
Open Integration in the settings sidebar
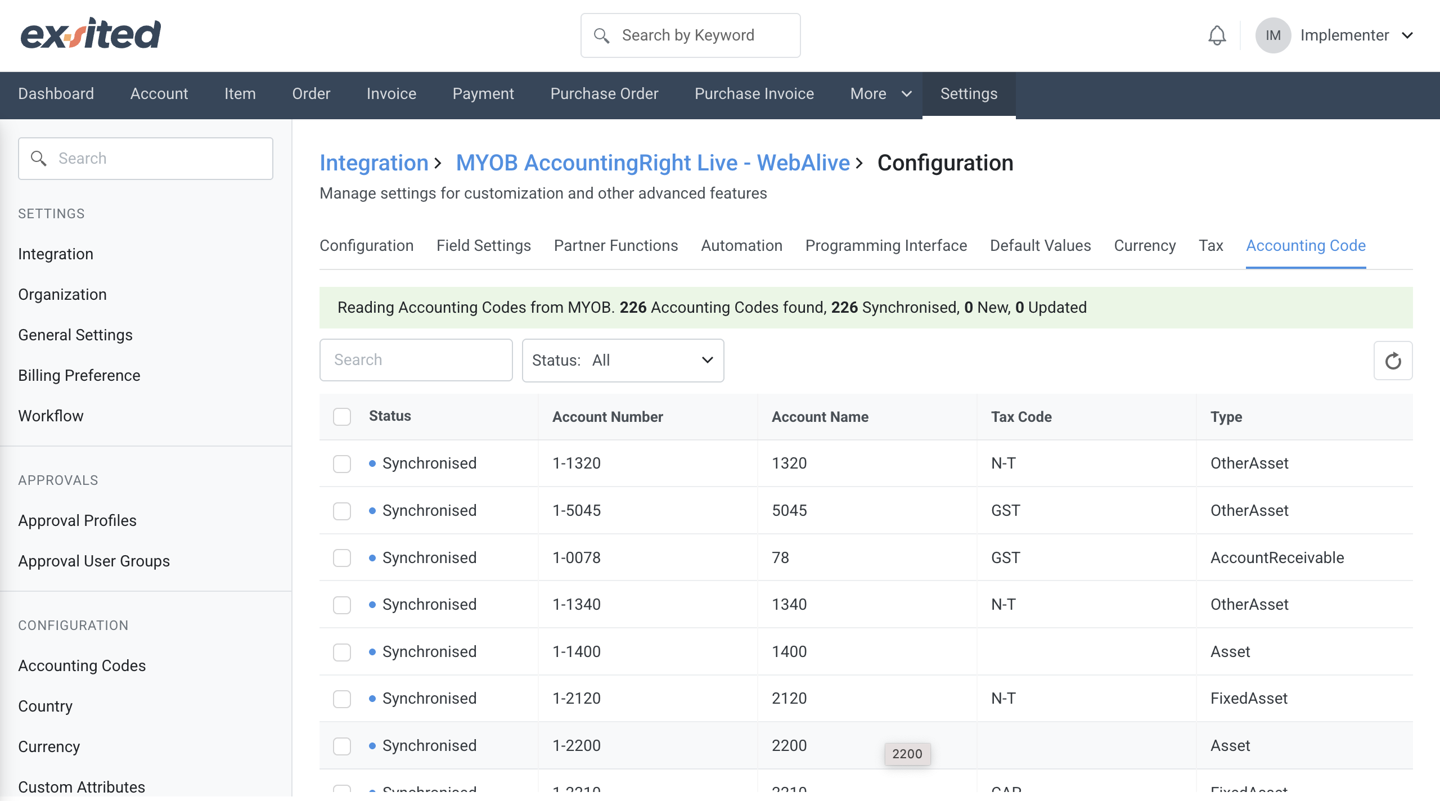coord(56,254)
